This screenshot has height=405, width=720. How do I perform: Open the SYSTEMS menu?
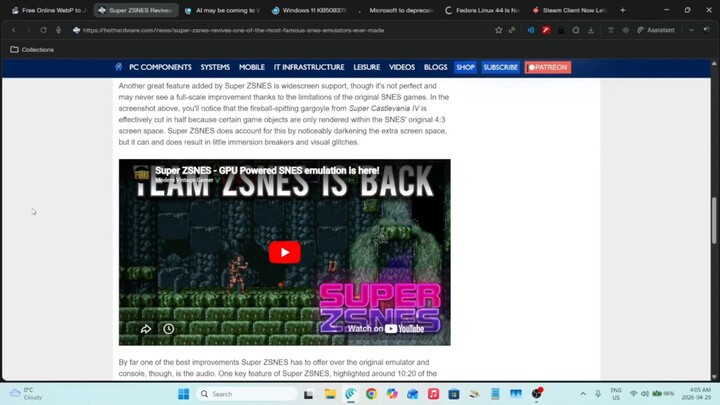click(215, 68)
